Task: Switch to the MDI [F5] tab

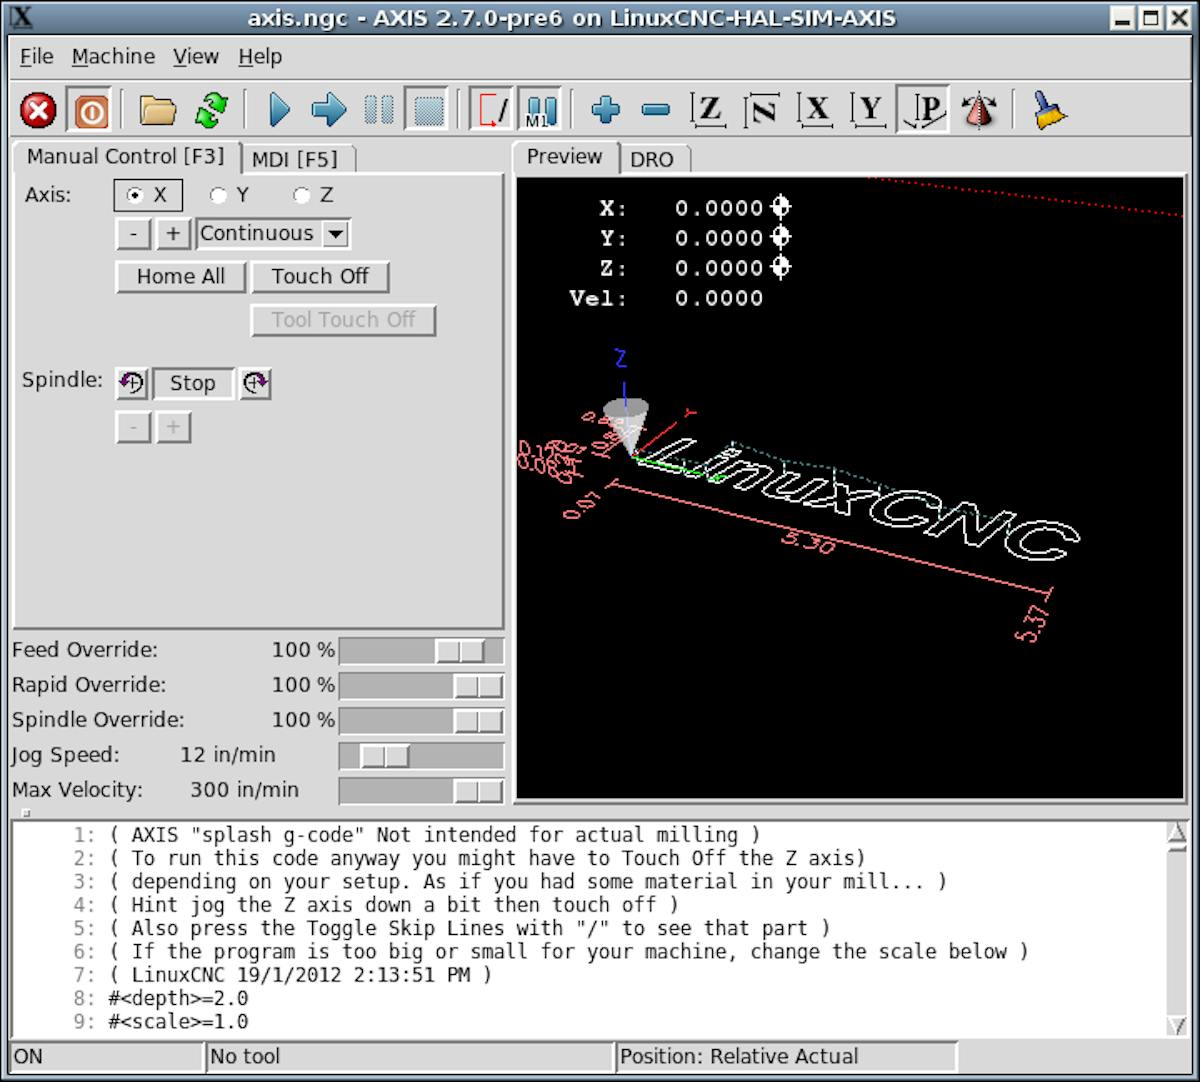Action: tap(295, 159)
